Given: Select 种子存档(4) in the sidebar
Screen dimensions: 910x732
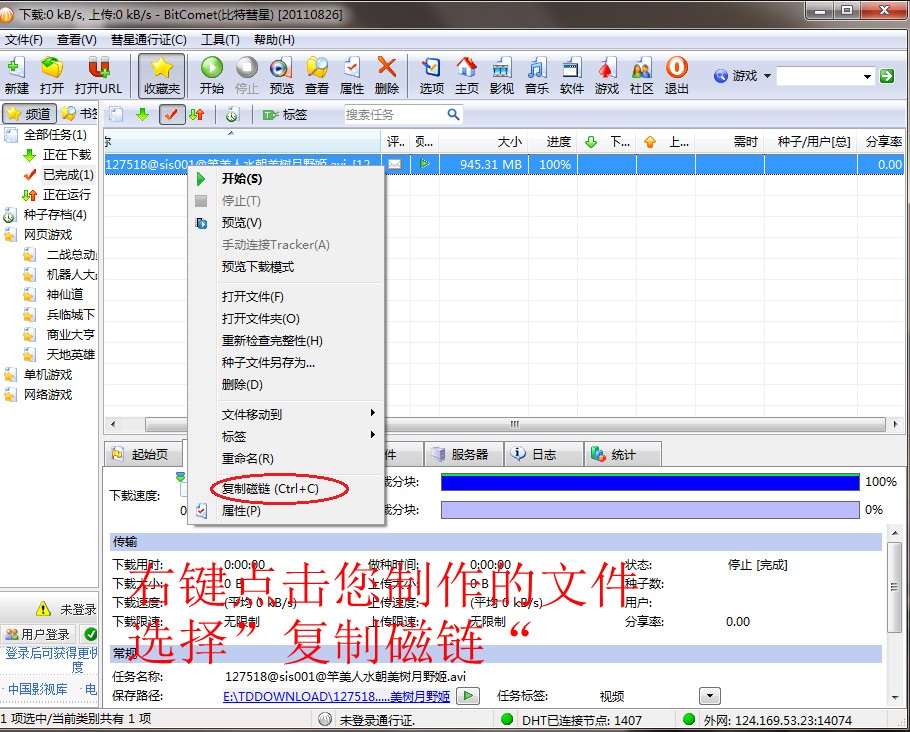Looking at the screenshot, I should [55, 215].
